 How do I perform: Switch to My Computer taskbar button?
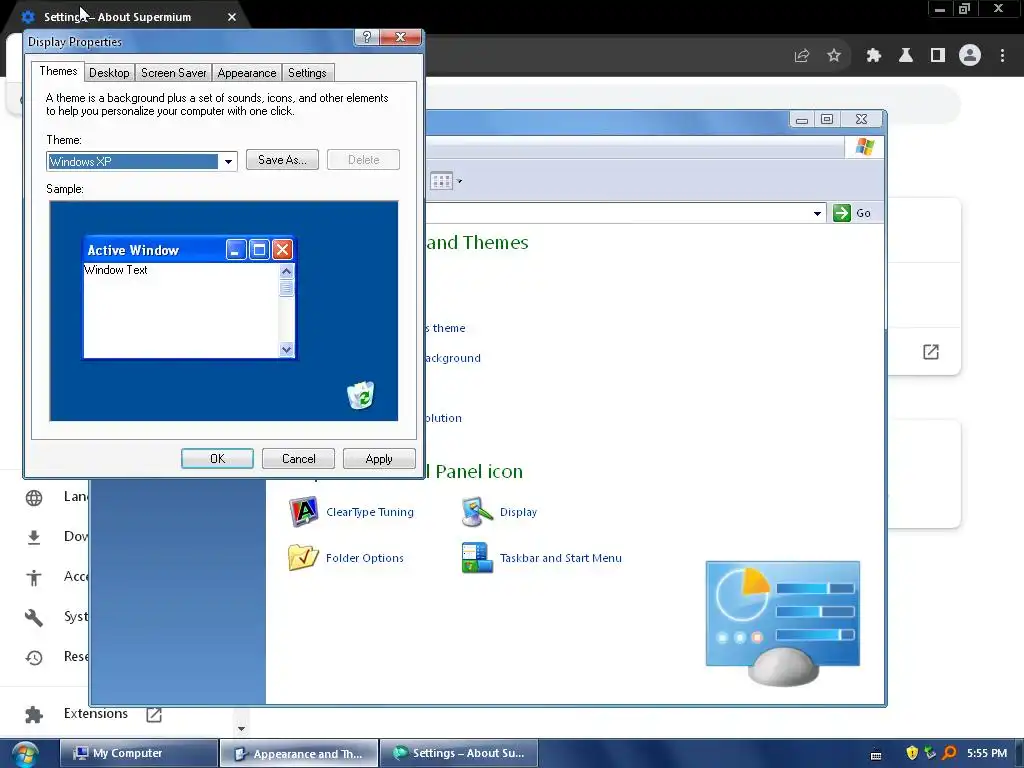(139, 753)
